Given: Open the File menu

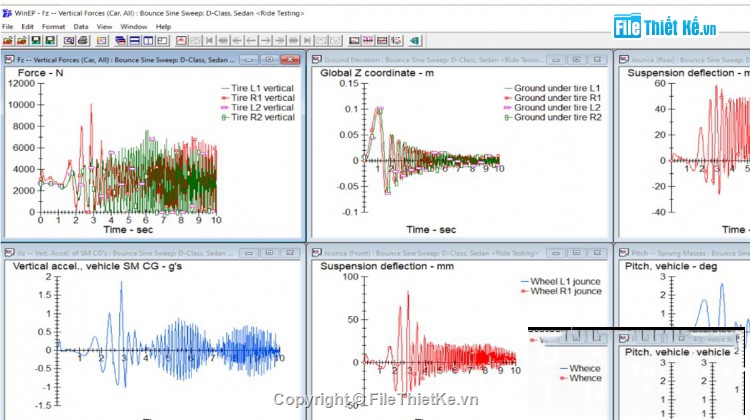Looking at the screenshot, I should point(7,27).
